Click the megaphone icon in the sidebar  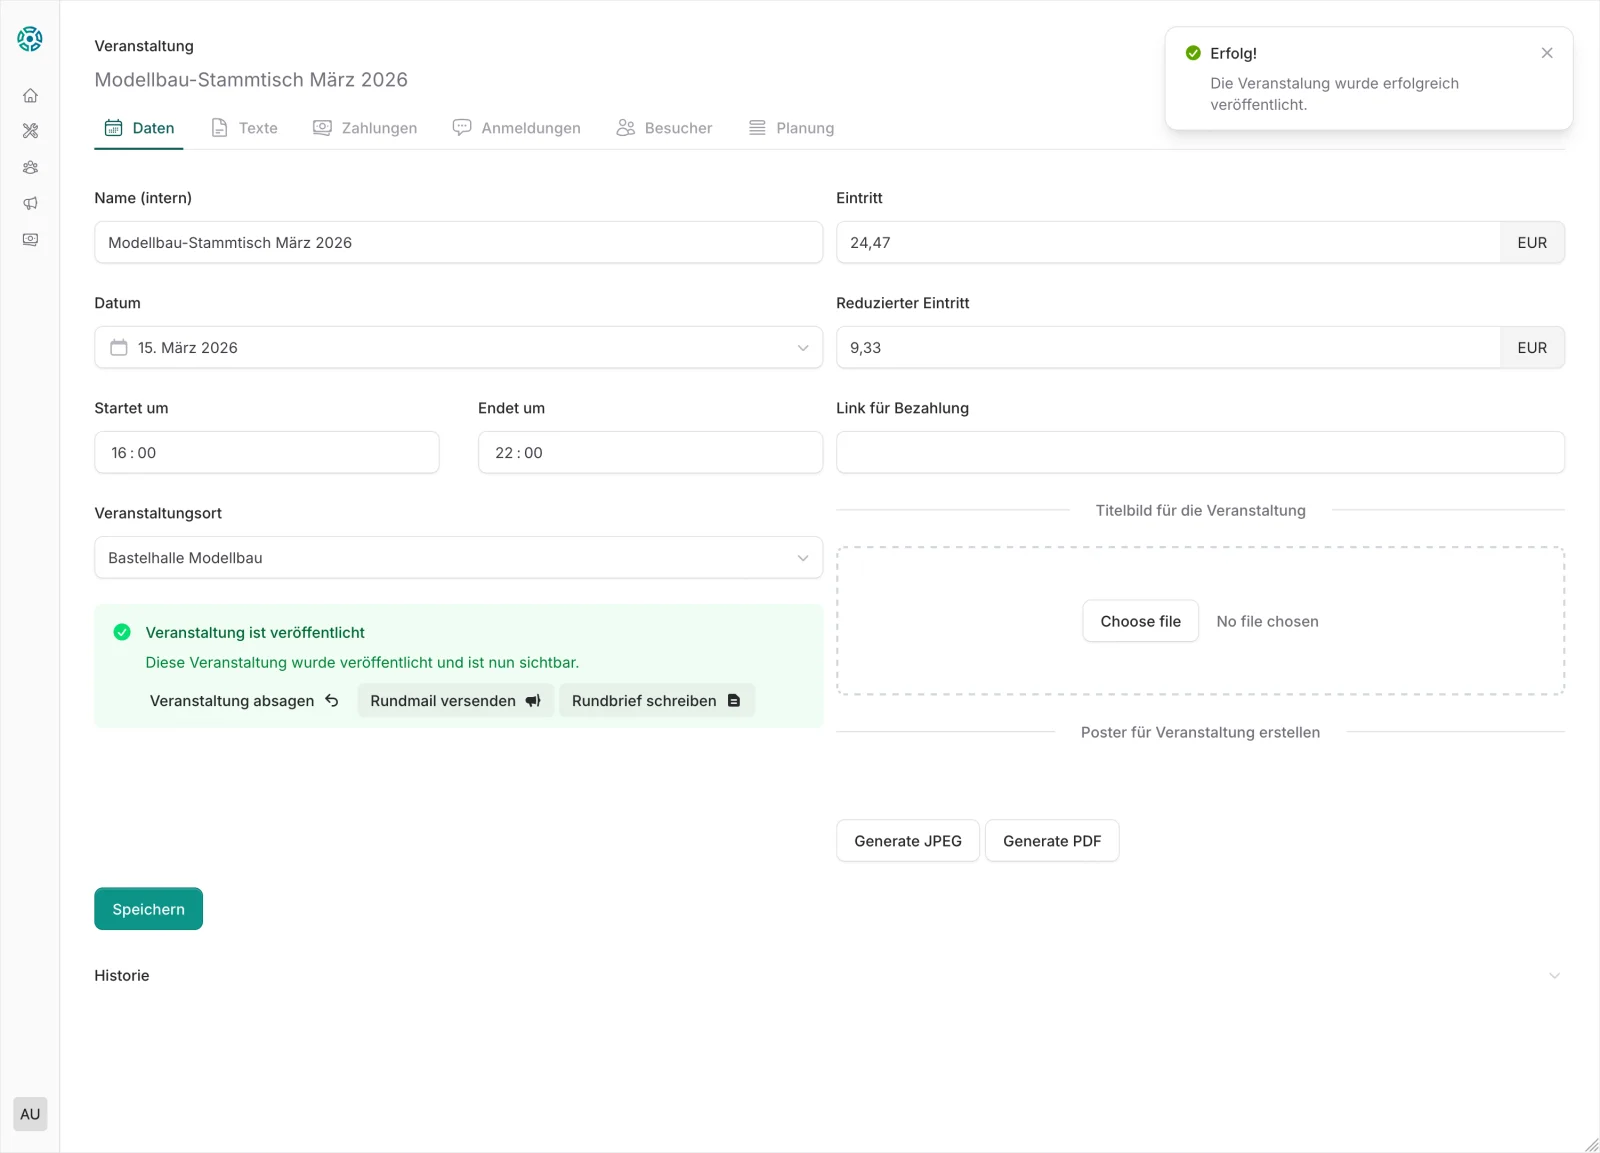click(30, 204)
